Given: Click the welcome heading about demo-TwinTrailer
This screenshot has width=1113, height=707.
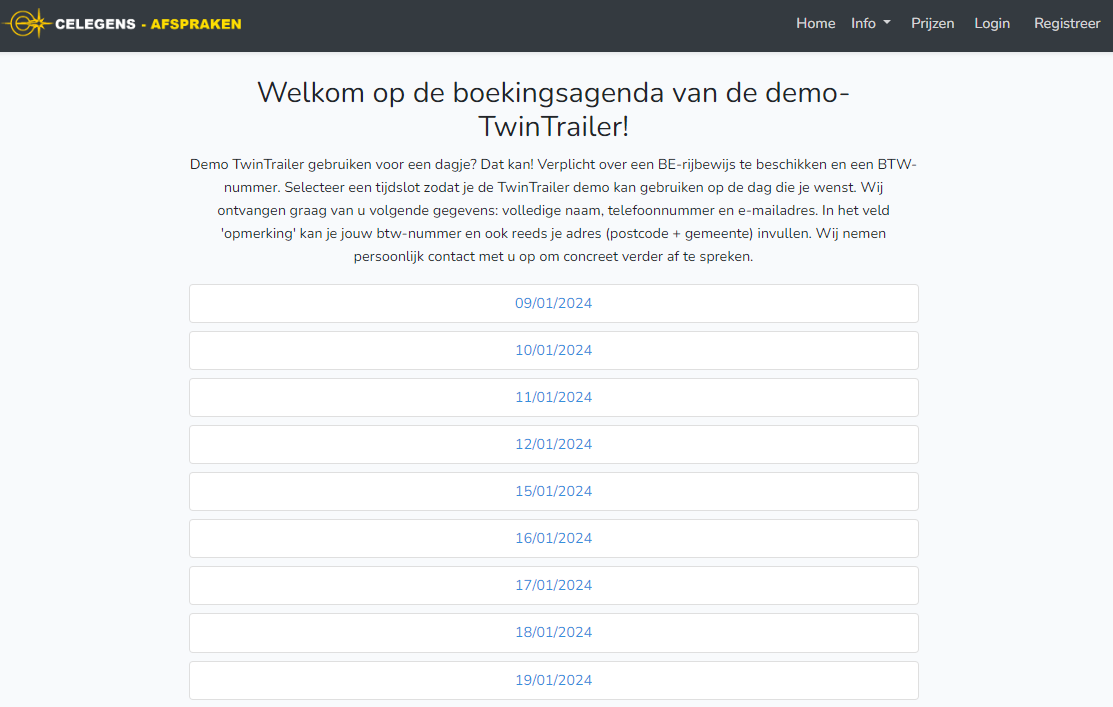Looking at the screenshot, I should click(554, 109).
